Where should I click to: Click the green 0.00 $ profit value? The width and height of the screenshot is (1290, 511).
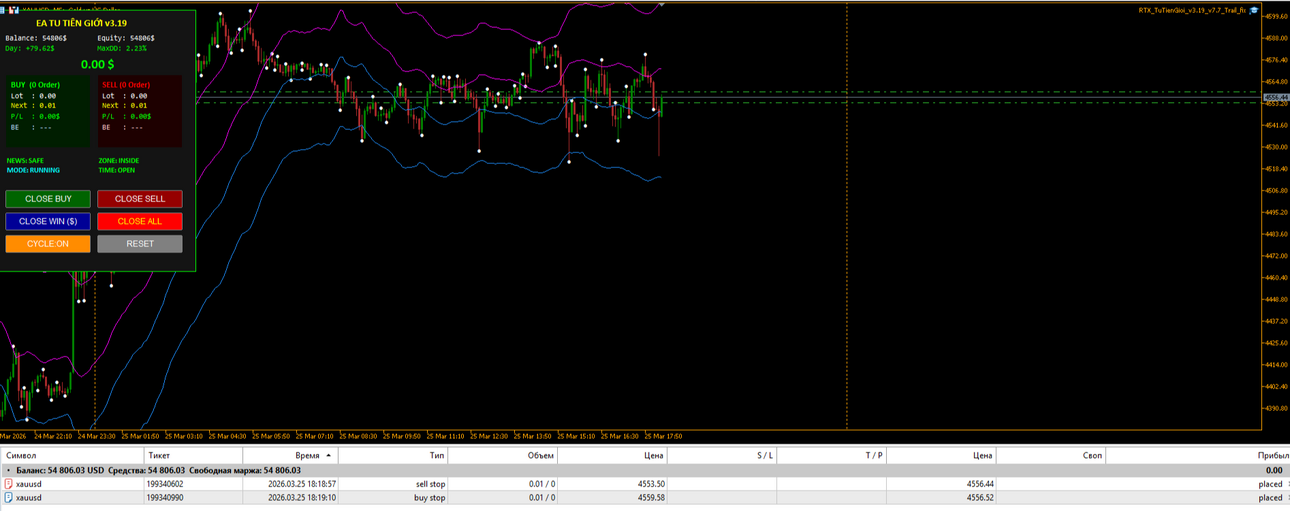click(97, 64)
